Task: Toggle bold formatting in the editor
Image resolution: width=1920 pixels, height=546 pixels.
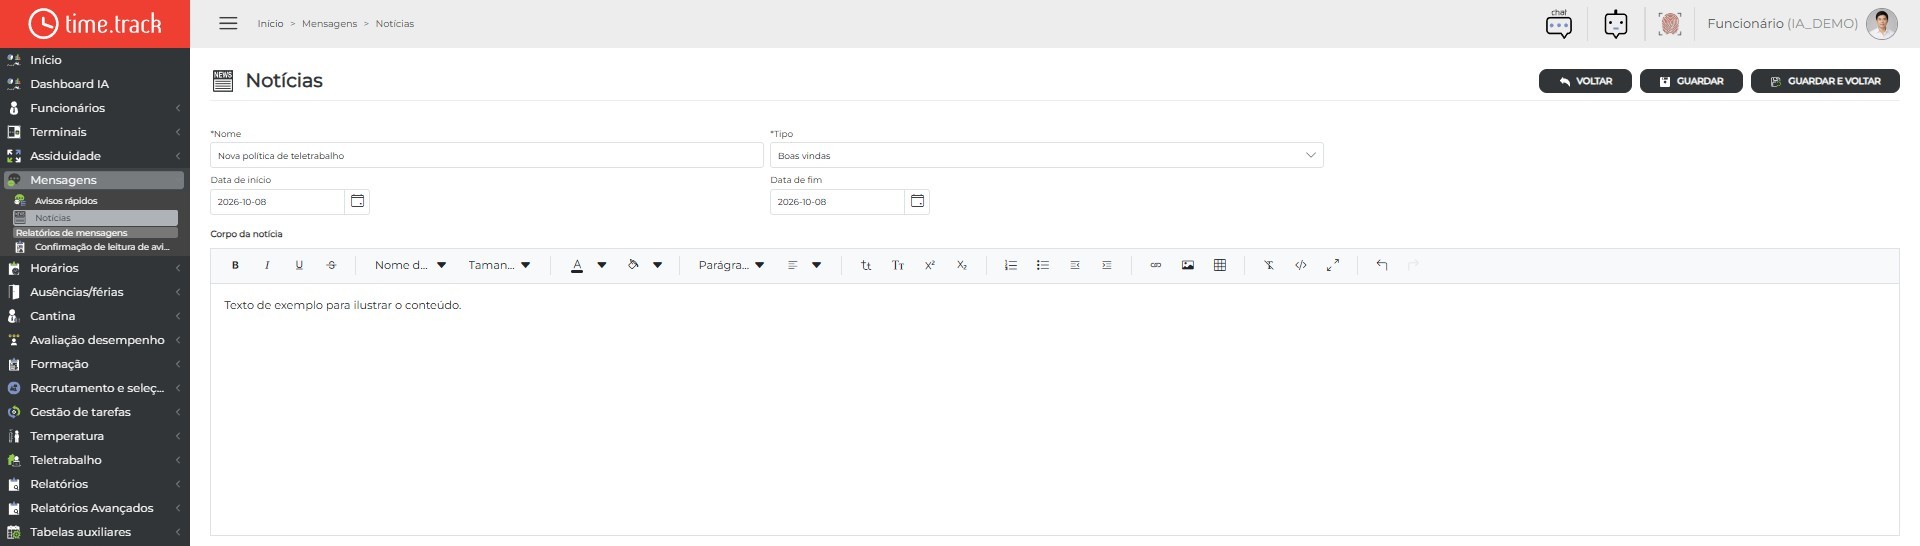Action: 235,265
